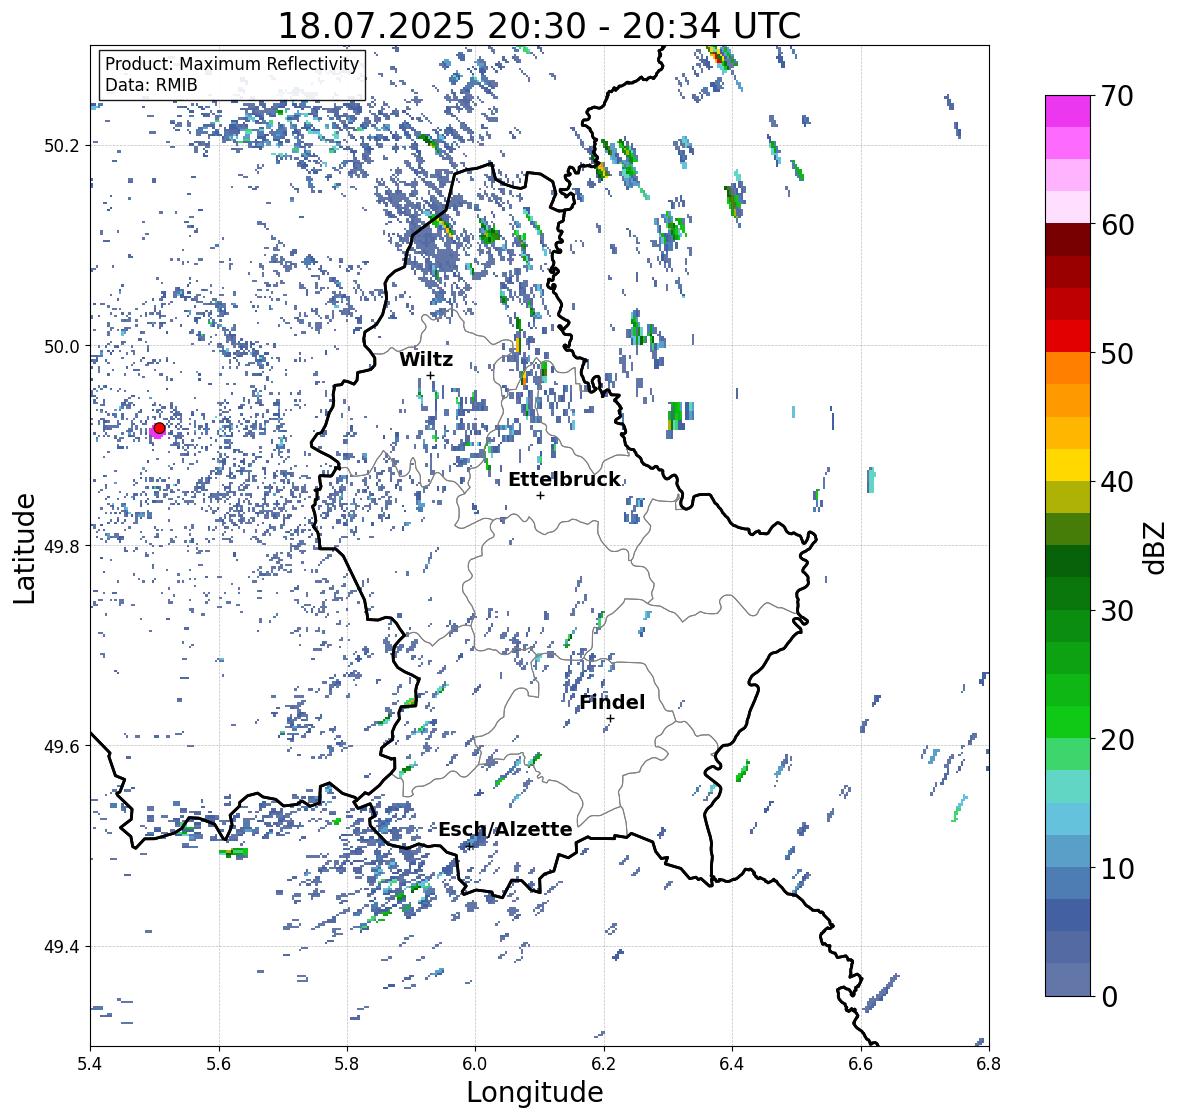Click the dBZ colorbar label

pos(1156,548)
